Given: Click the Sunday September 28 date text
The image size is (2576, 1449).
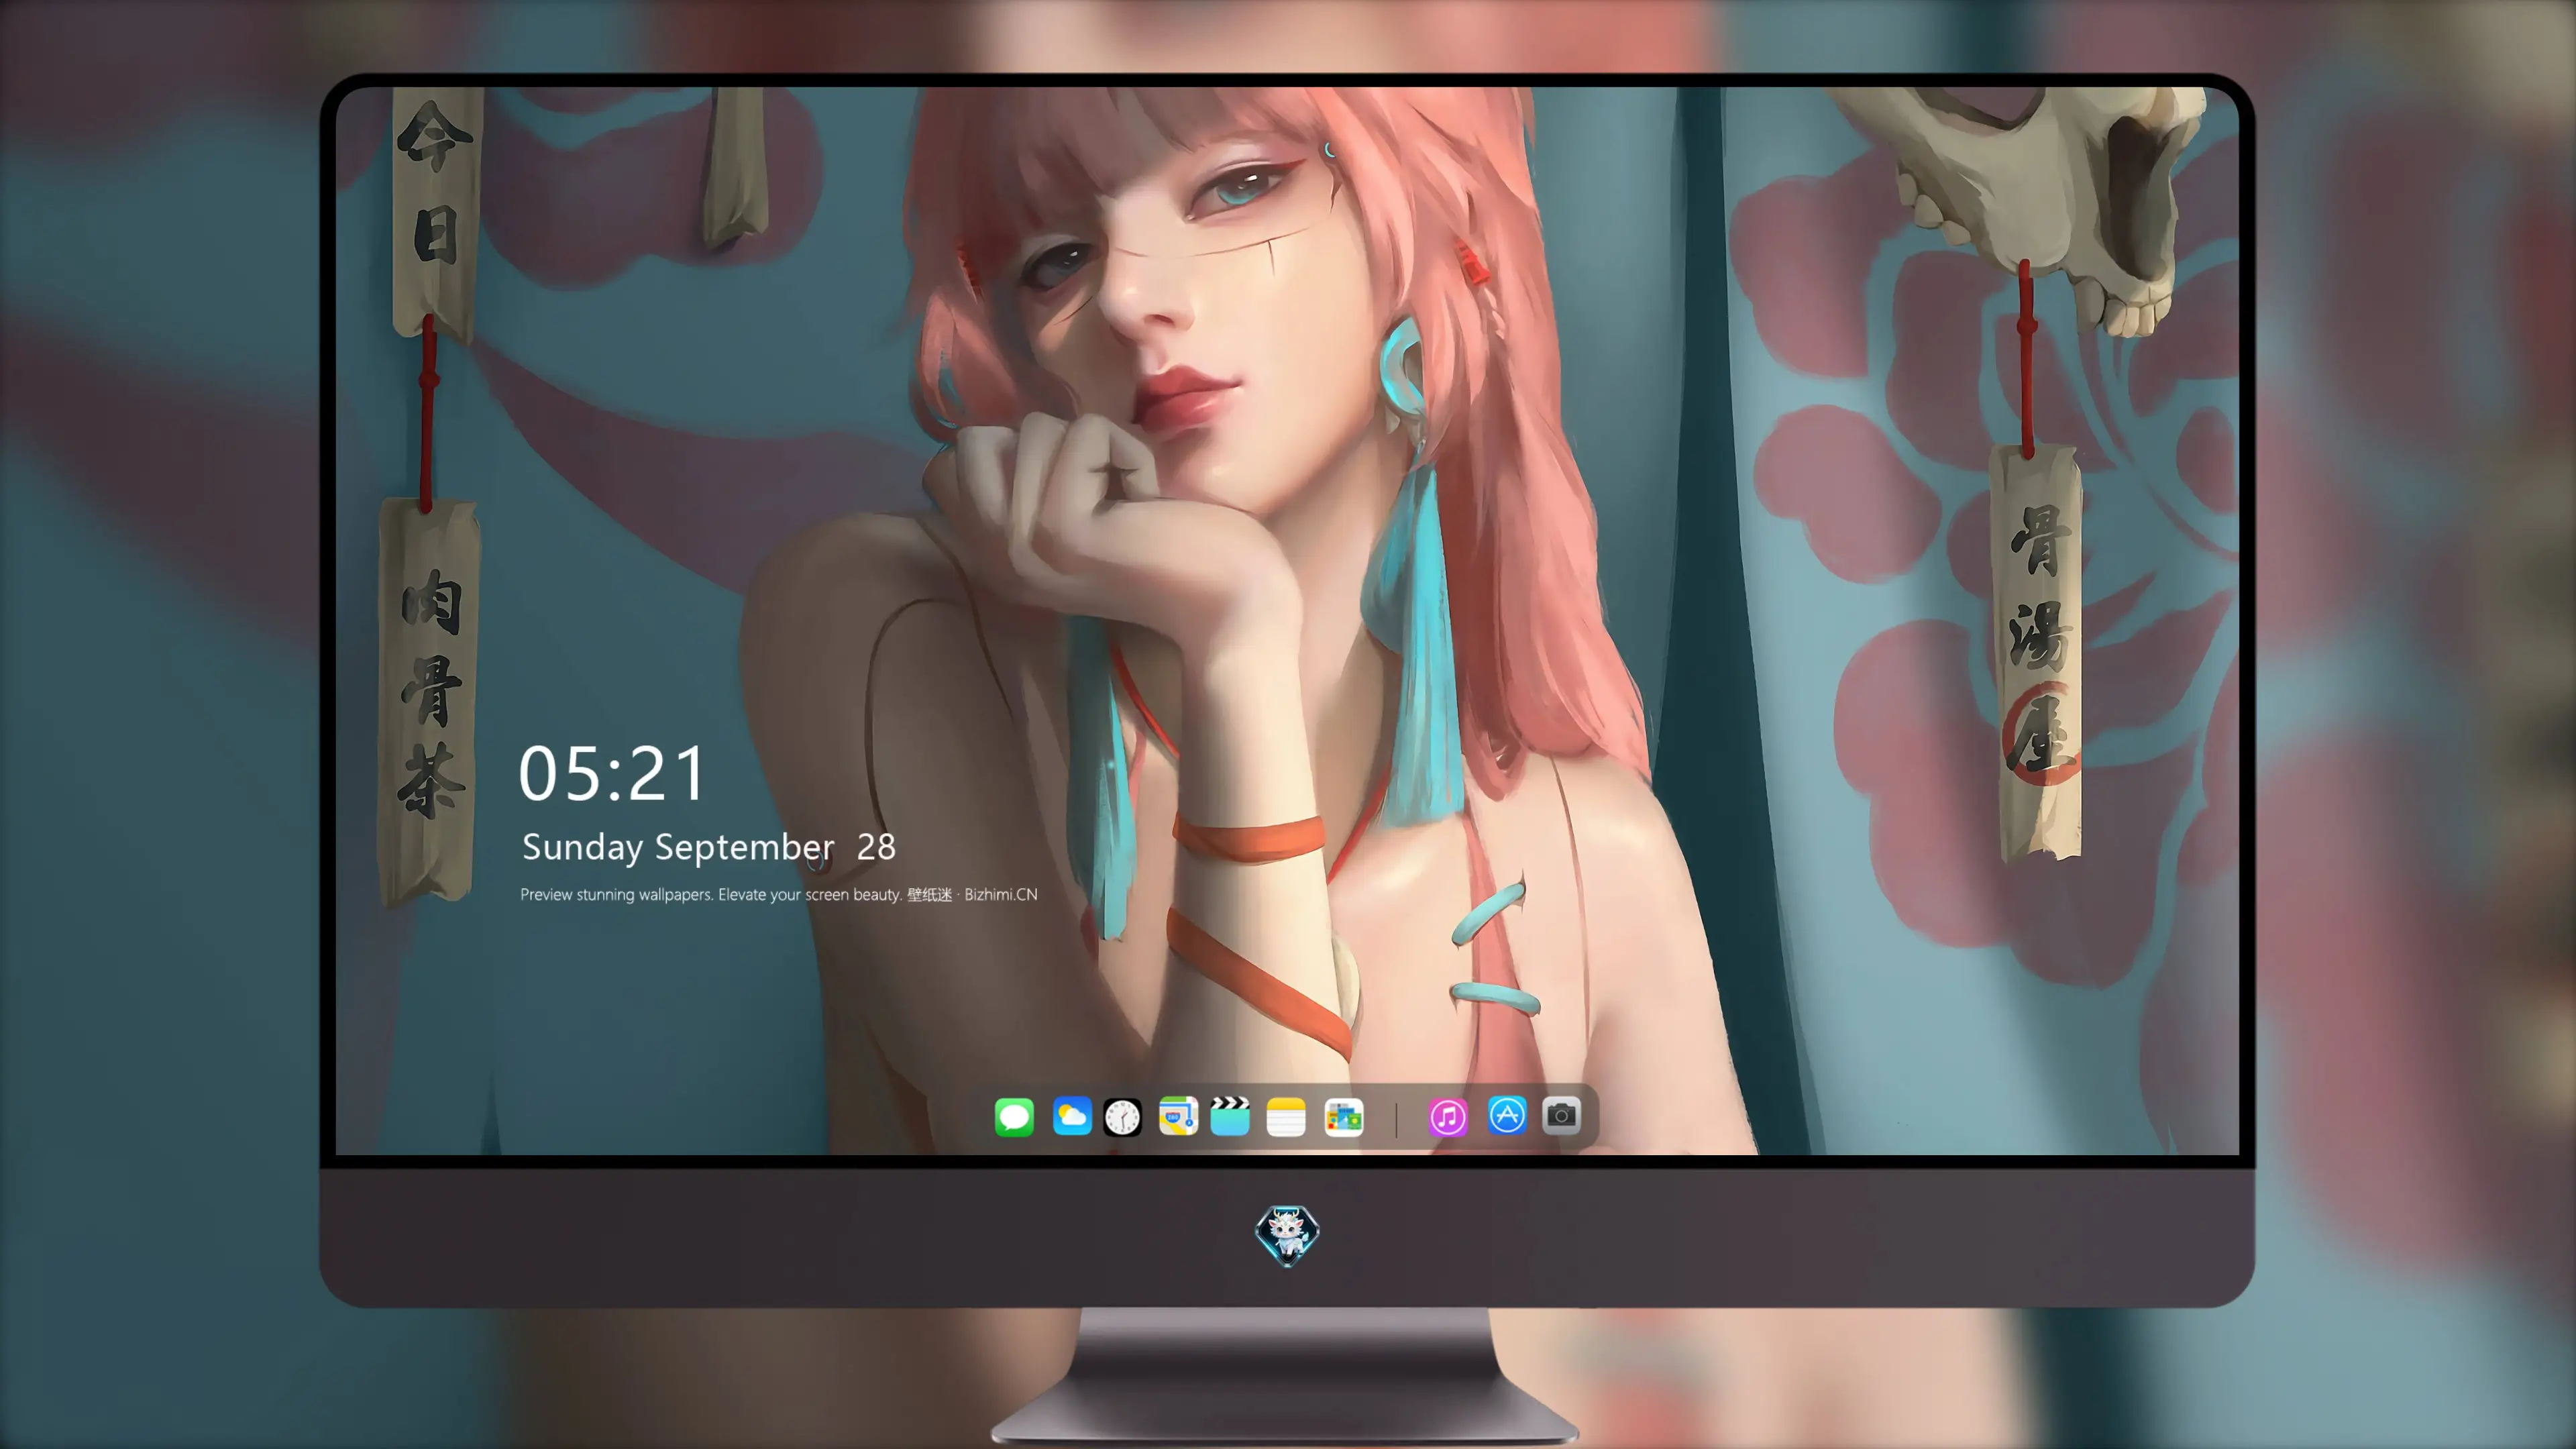Looking at the screenshot, I should point(709,847).
